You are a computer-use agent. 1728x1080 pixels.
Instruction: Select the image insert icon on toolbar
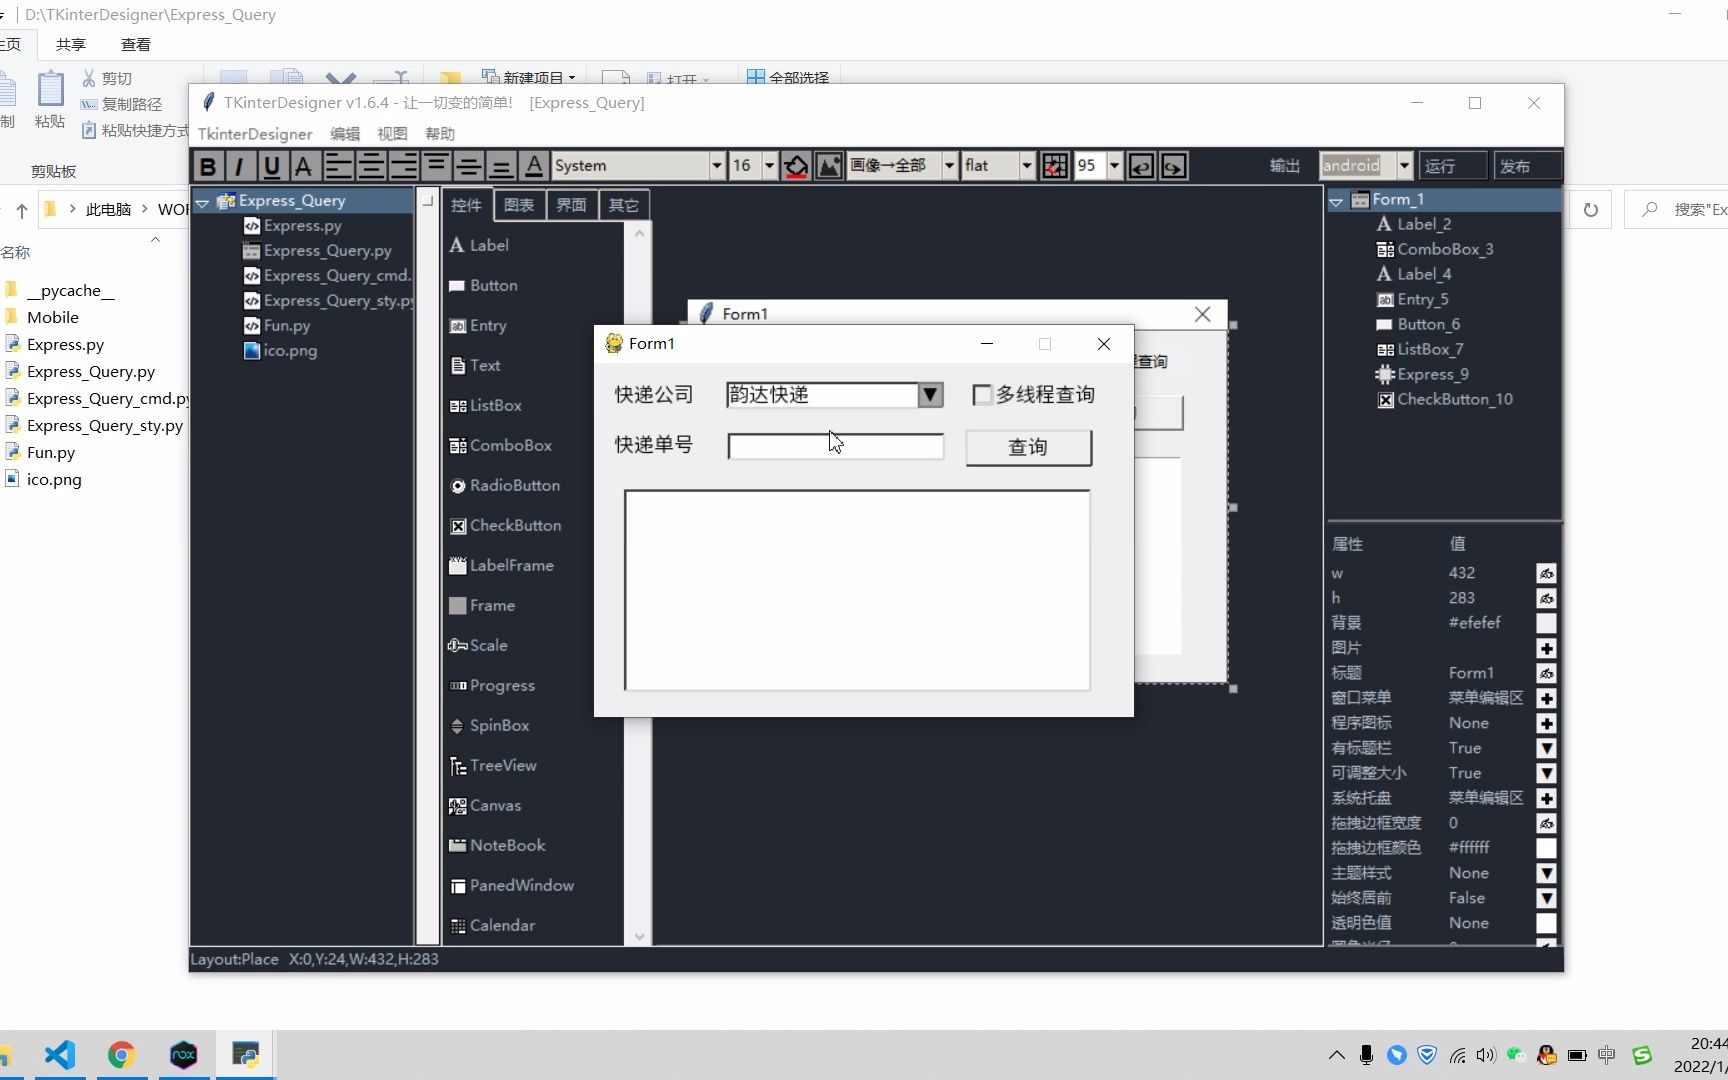(x=829, y=165)
